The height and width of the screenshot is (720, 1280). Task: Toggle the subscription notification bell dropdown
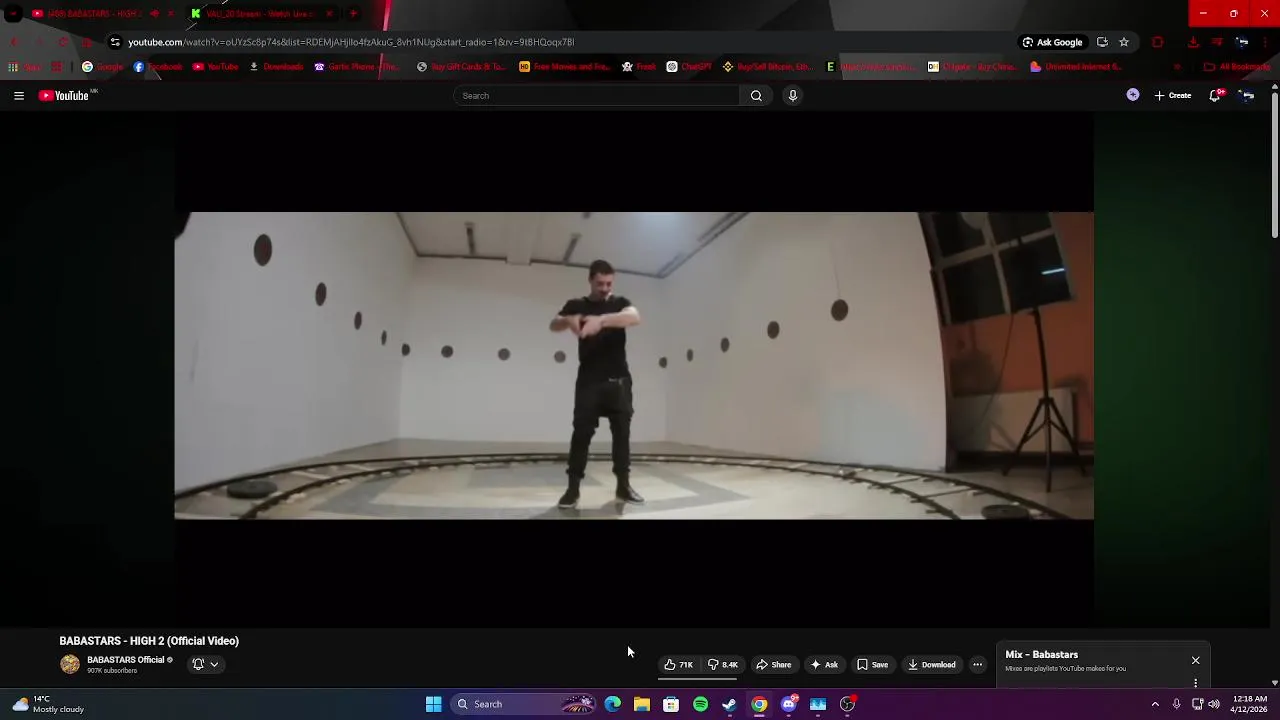tap(205, 664)
